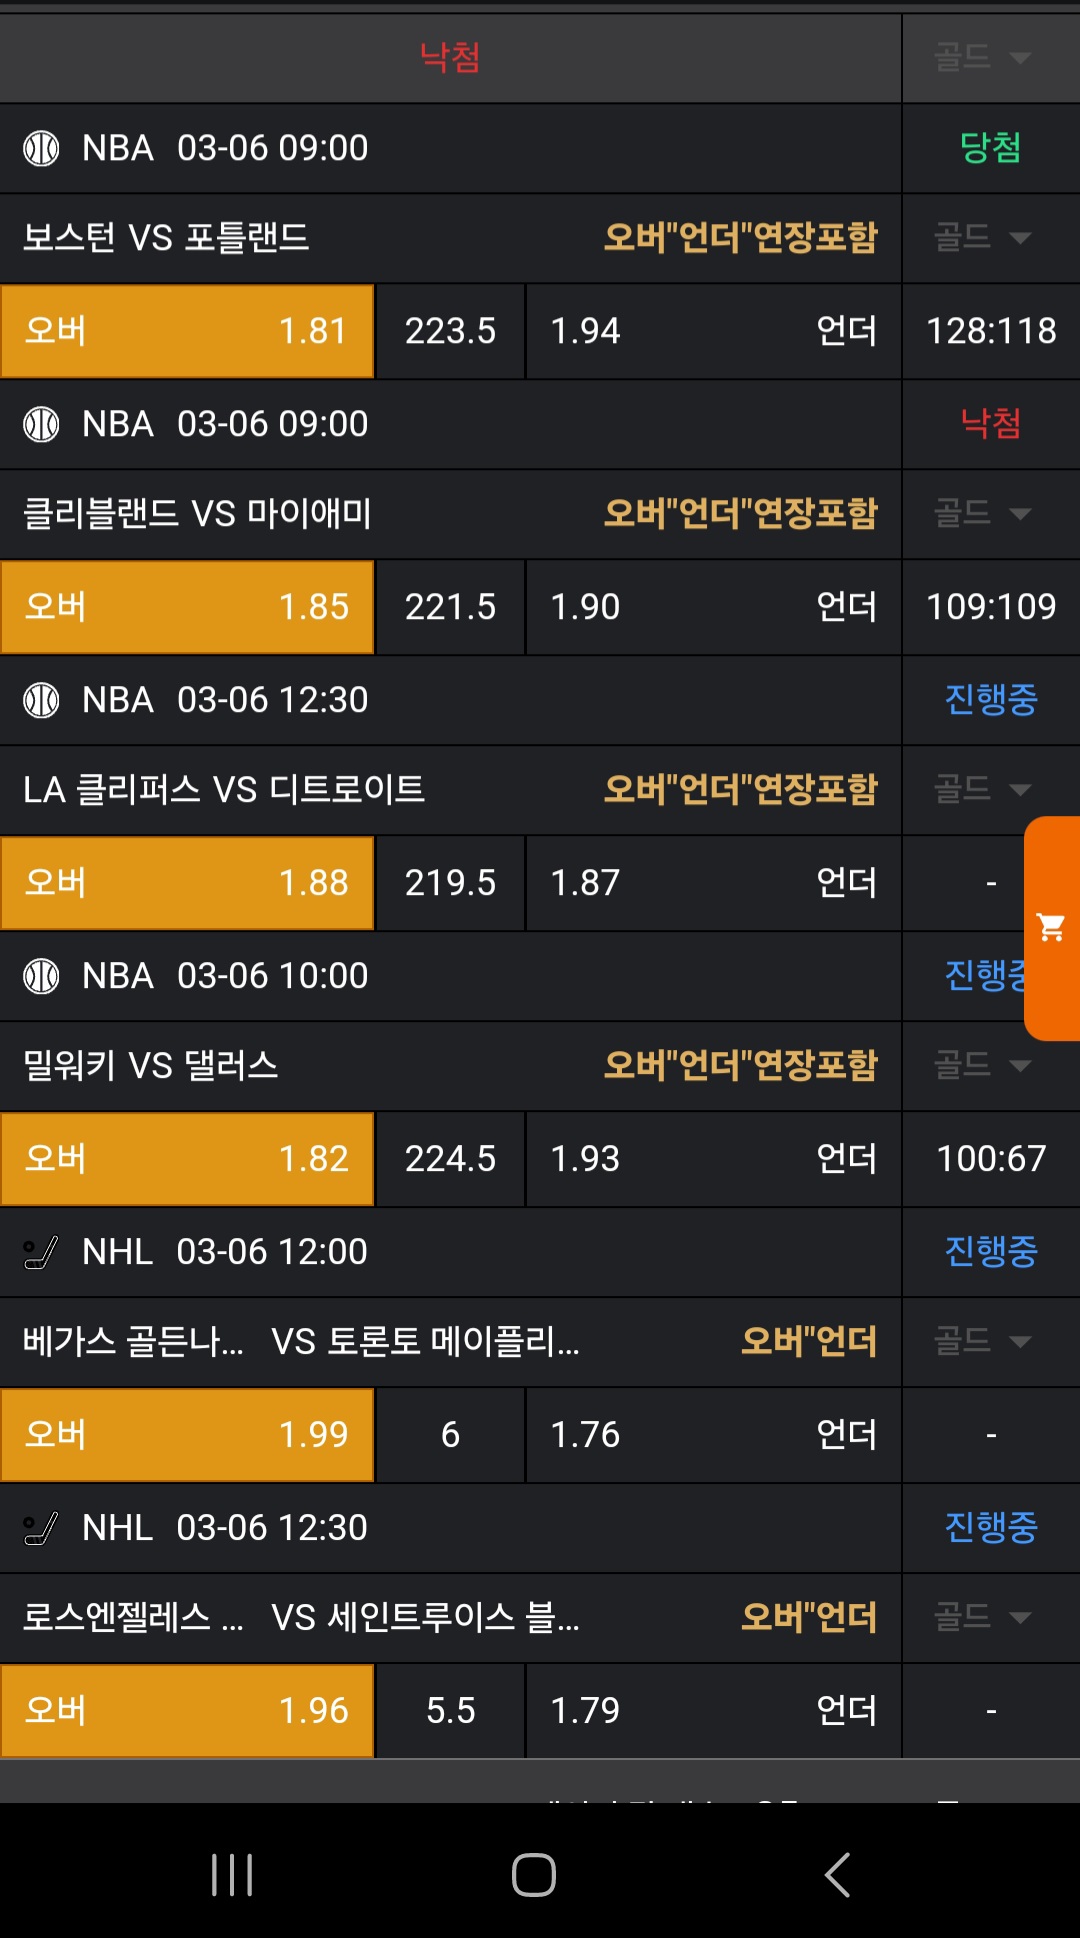Select 오버 1.81 for 보스턴 VS 포틀랜드
The height and width of the screenshot is (1938, 1080).
point(187,331)
